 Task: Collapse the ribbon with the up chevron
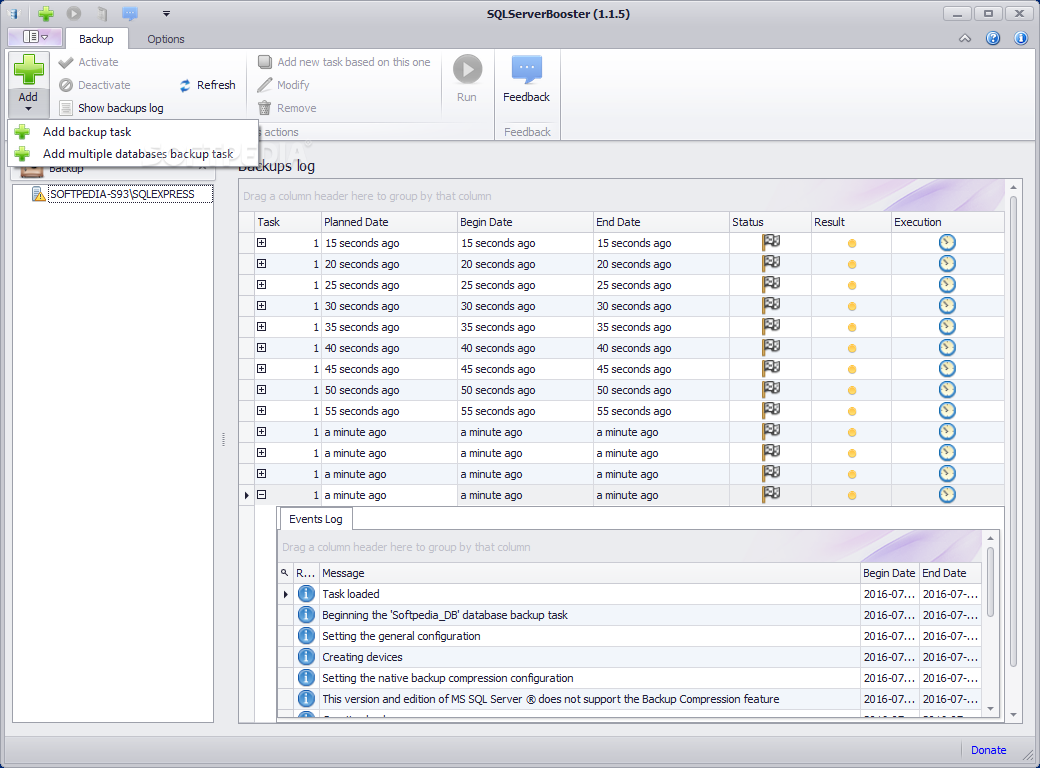tap(965, 38)
